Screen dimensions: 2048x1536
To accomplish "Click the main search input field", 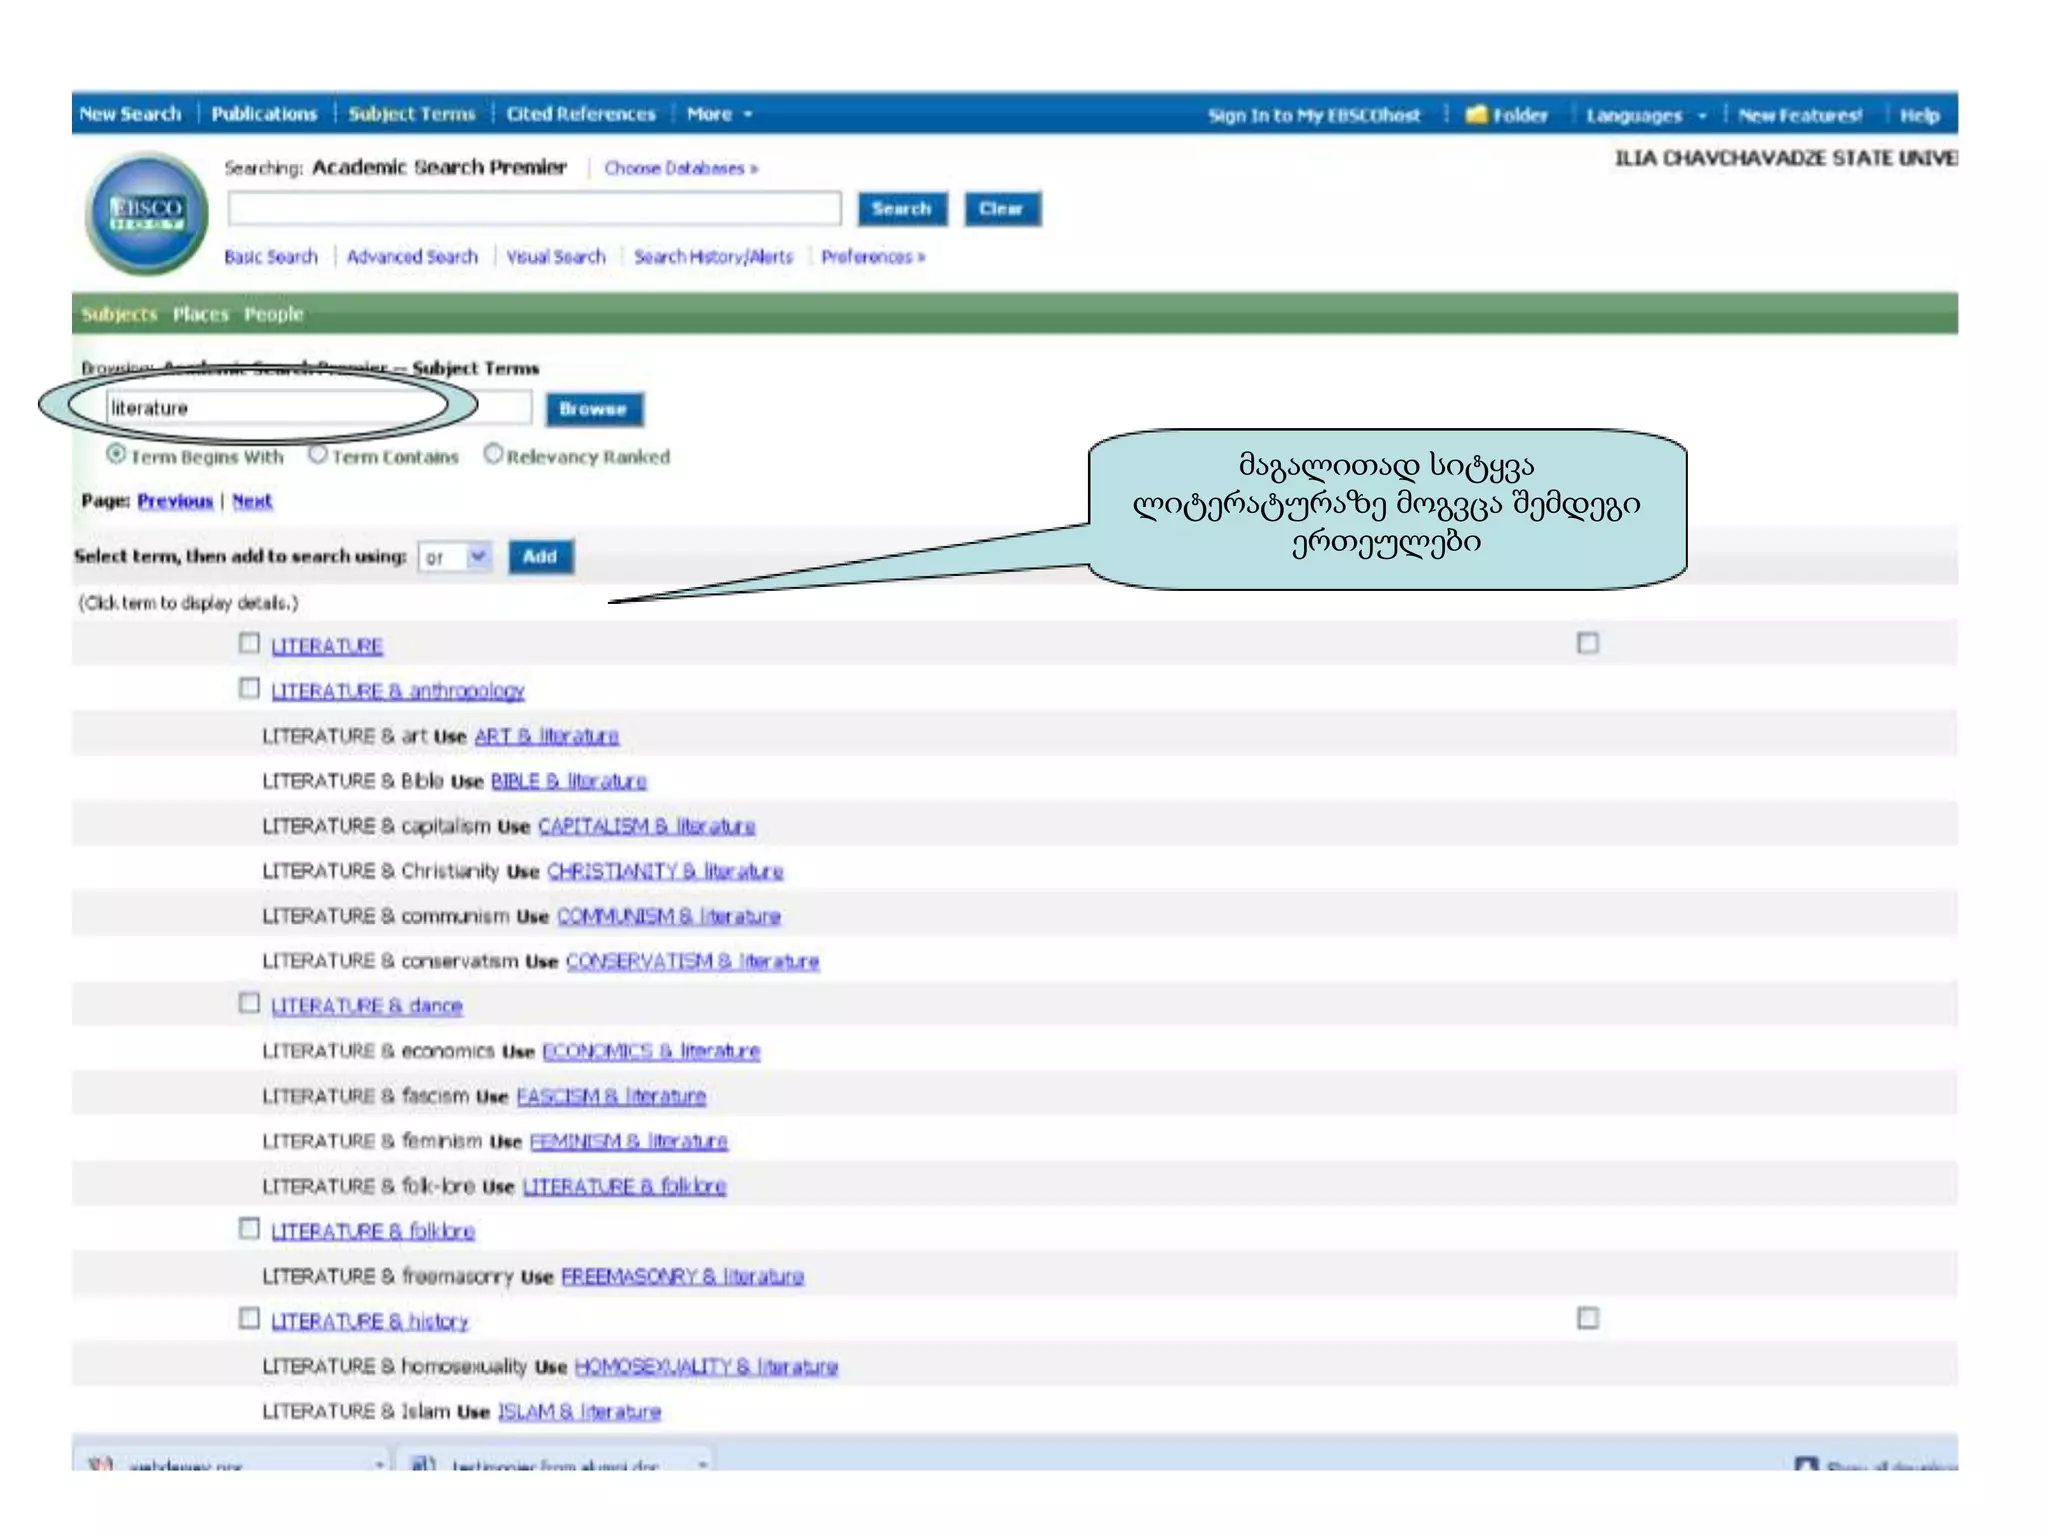I will (534, 209).
